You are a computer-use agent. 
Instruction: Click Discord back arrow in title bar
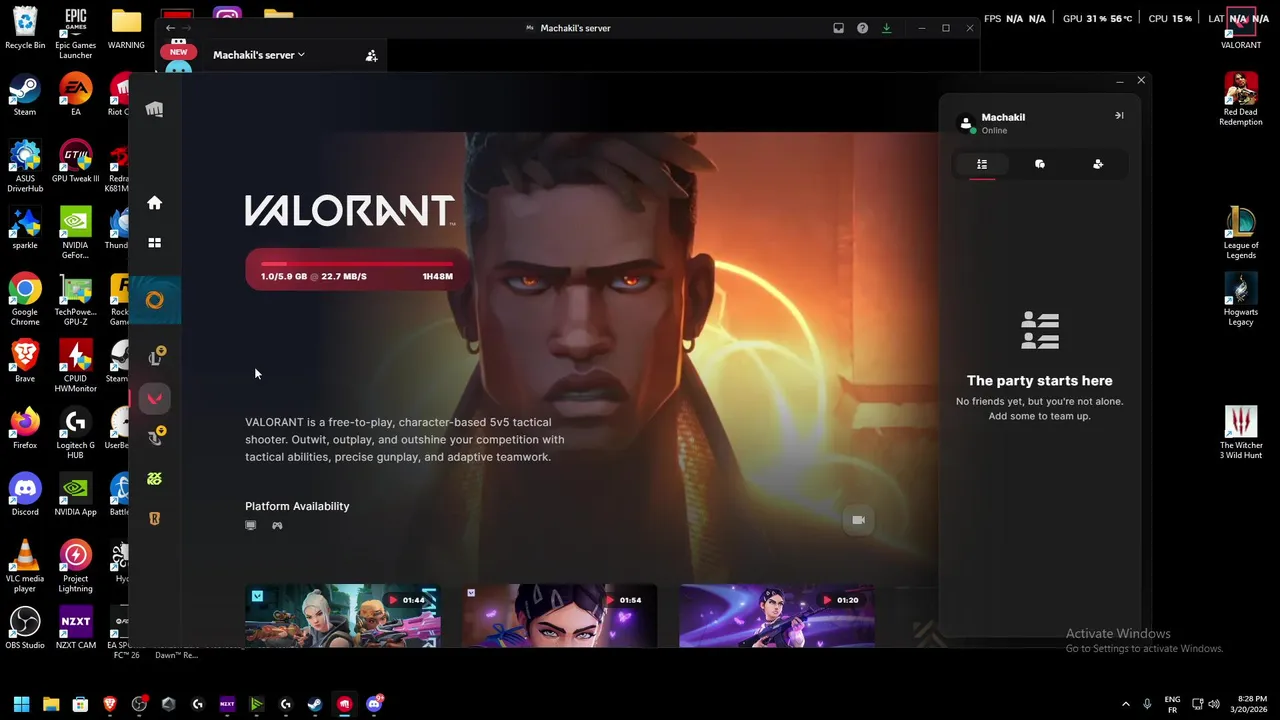click(x=170, y=28)
